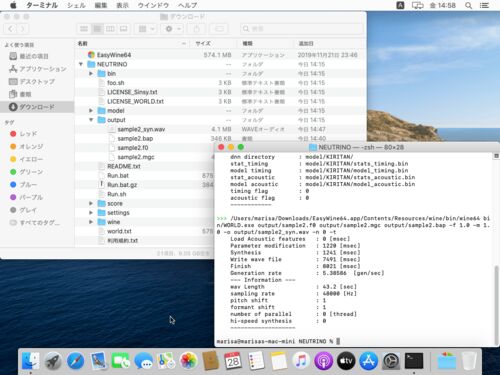Open the Apple menu
500x375 pixels.
pyautogui.click(x=13, y=5)
